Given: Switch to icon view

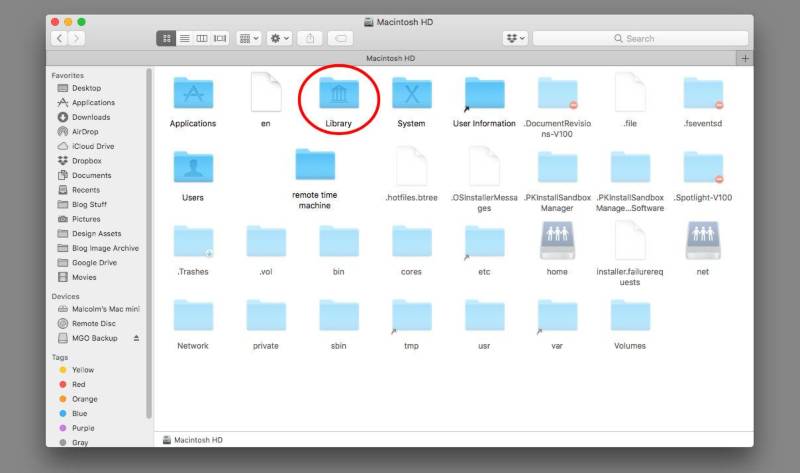Looking at the screenshot, I should click(166, 38).
